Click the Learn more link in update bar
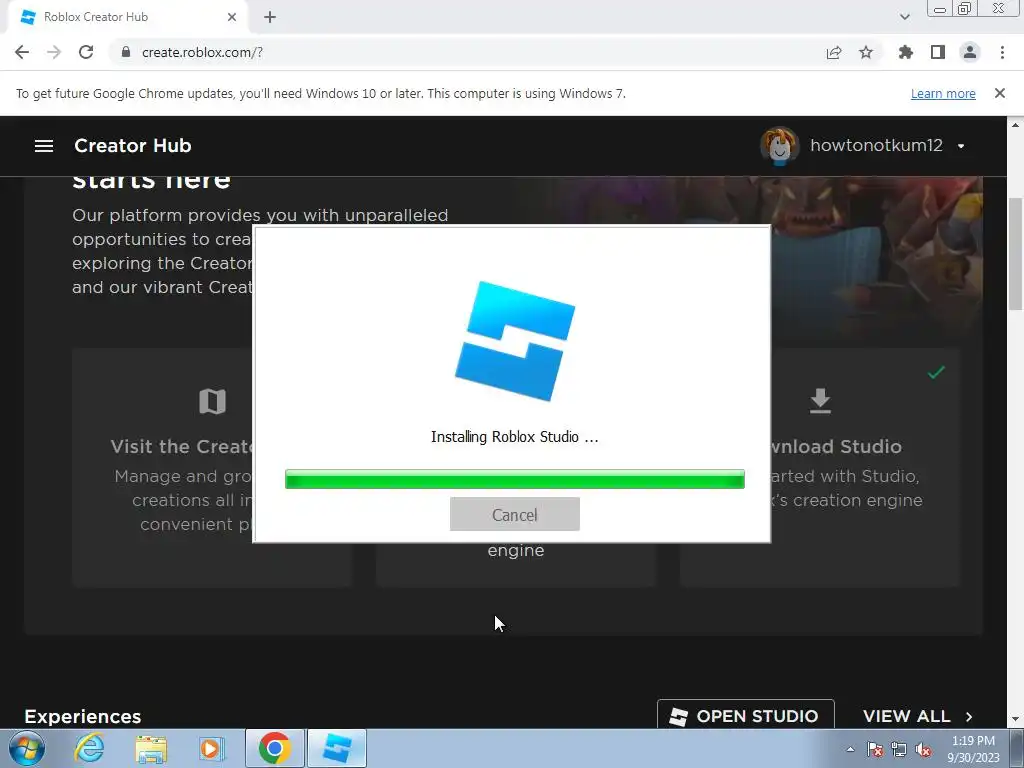The height and width of the screenshot is (768, 1024). 943,93
